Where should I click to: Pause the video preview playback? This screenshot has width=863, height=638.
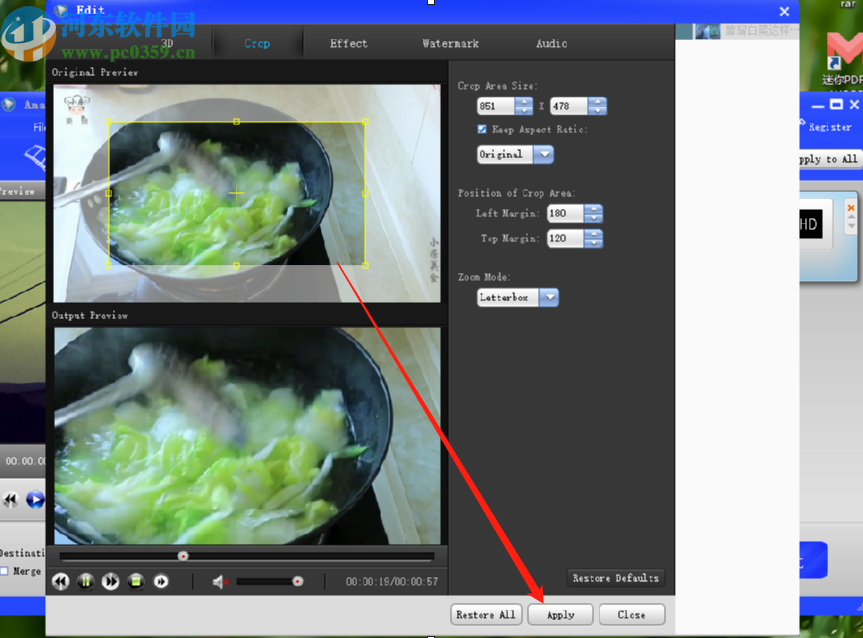click(x=86, y=581)
